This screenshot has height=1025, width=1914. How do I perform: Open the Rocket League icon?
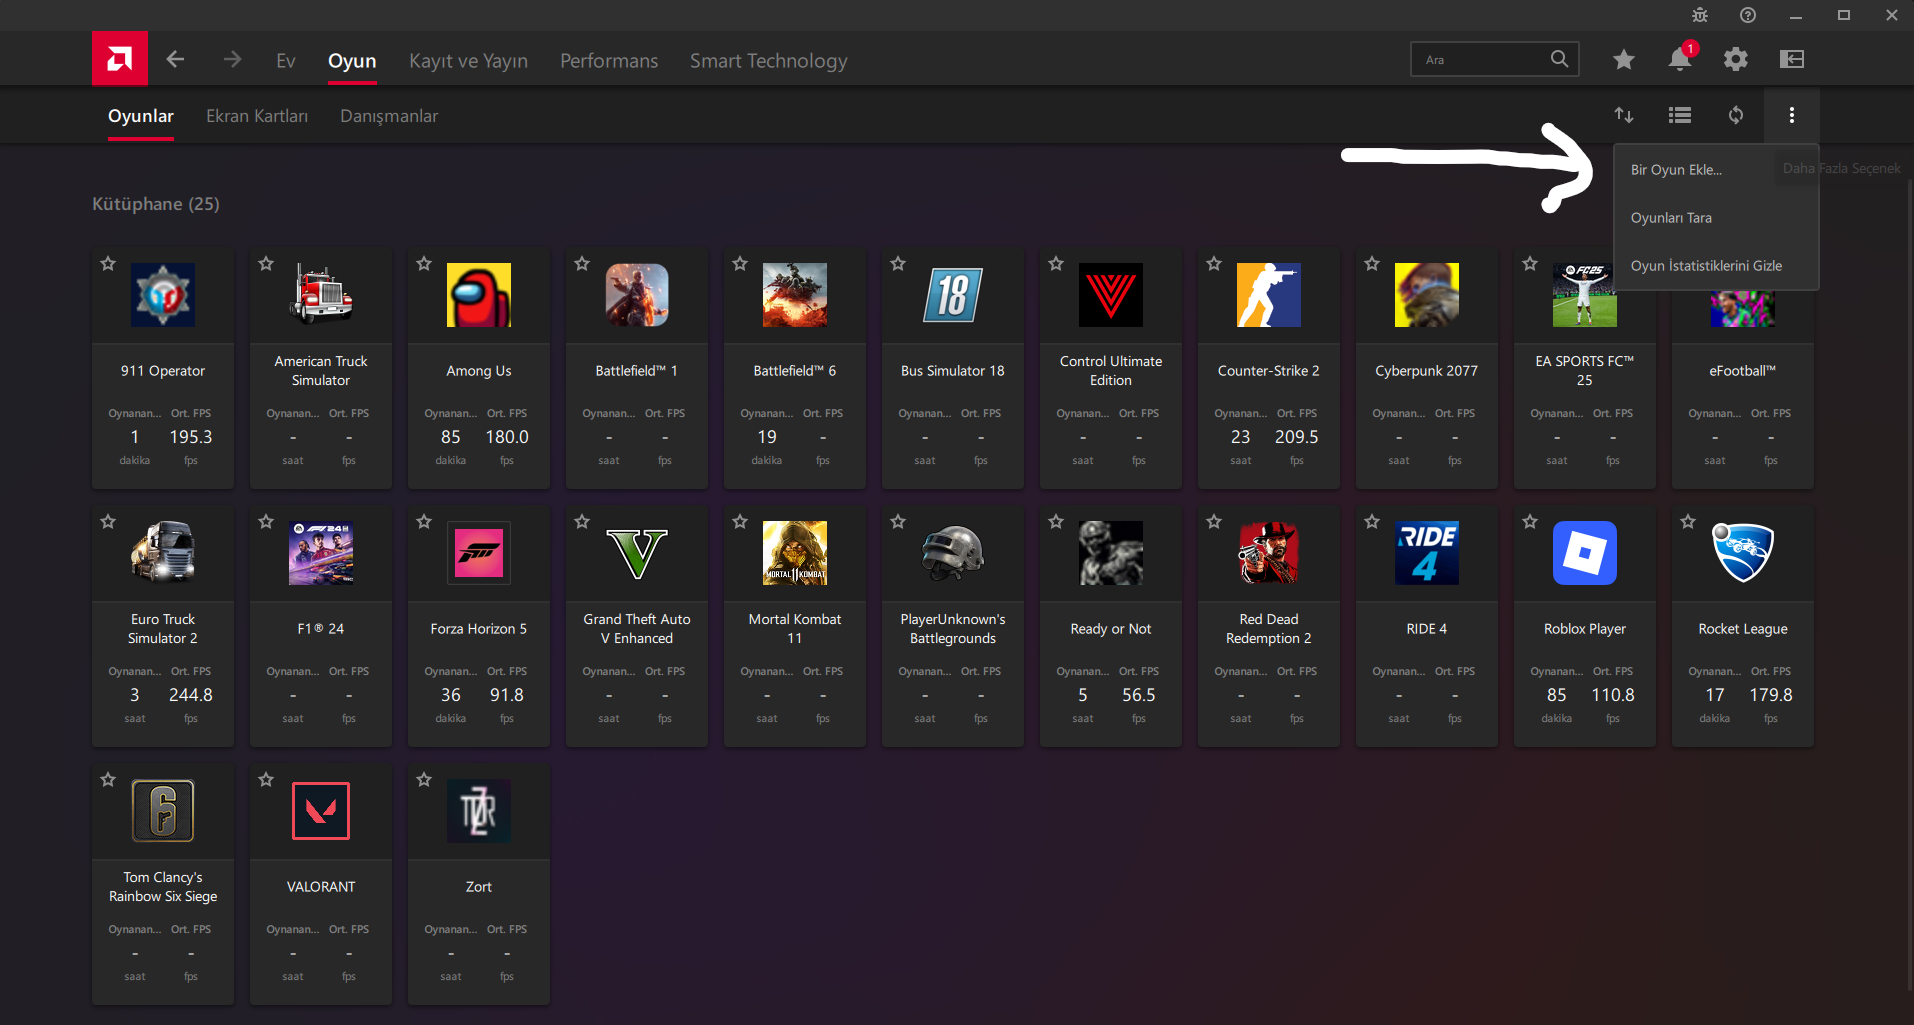point(1743,553)
